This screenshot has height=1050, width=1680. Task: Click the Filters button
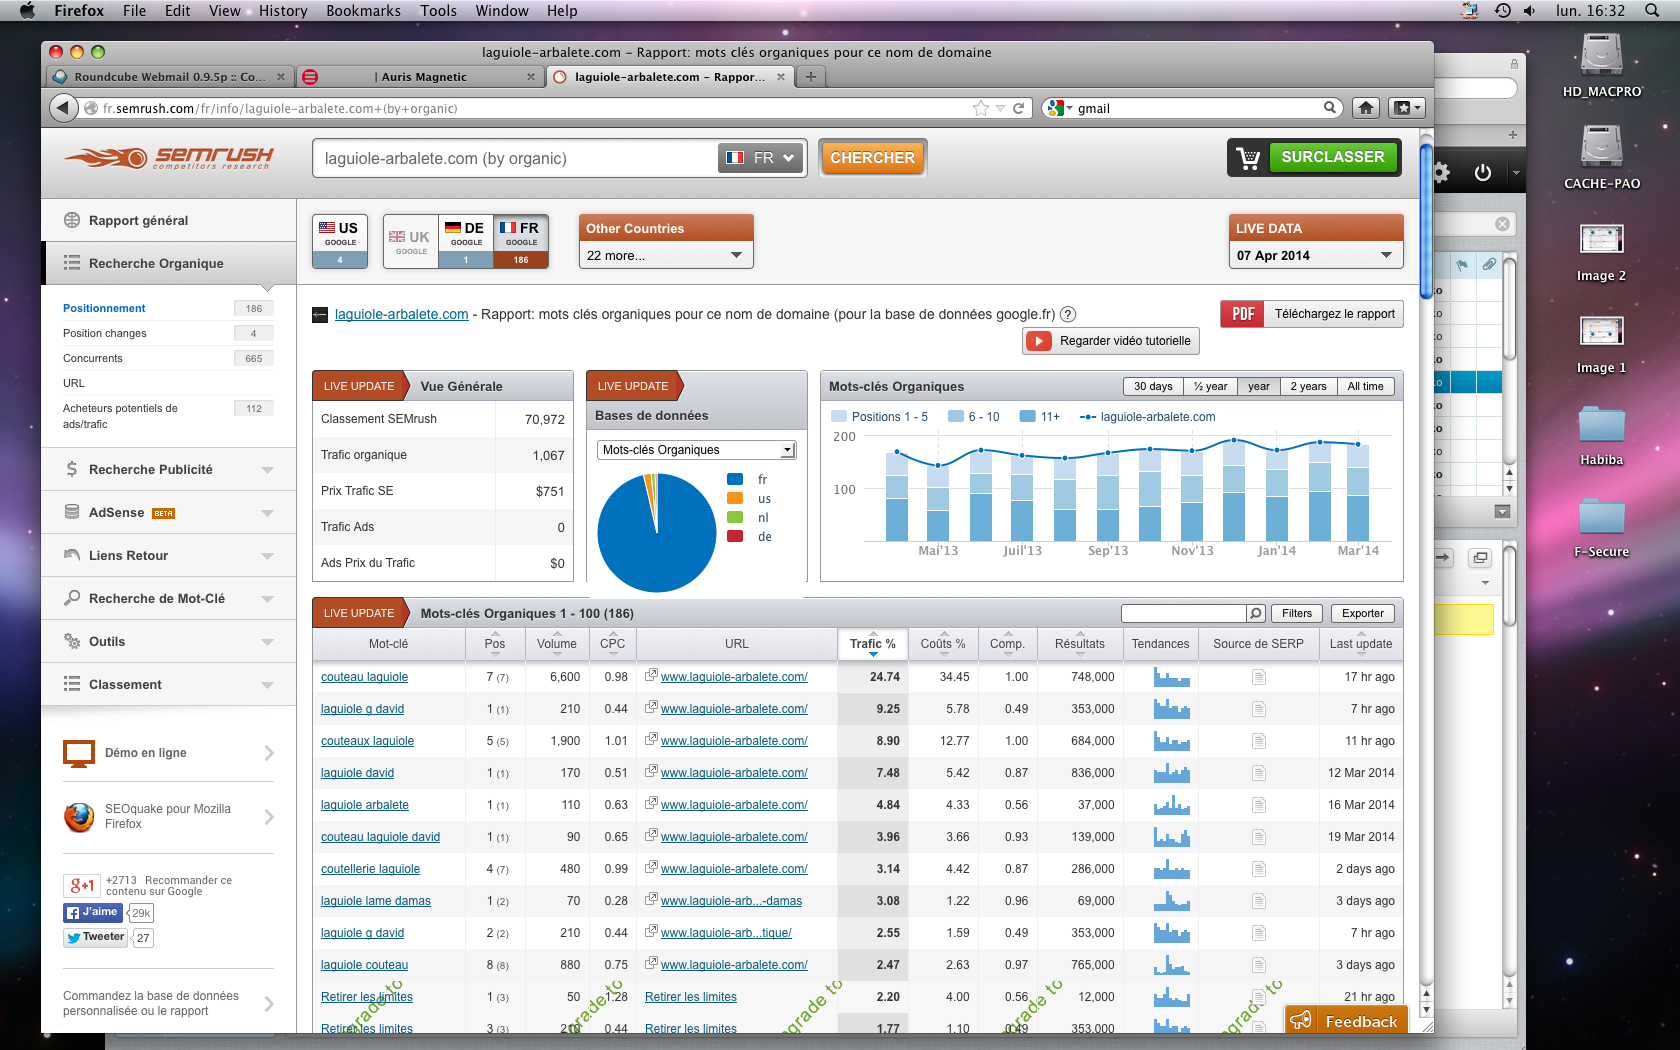pyautogui.click(x=1297, y=613)
